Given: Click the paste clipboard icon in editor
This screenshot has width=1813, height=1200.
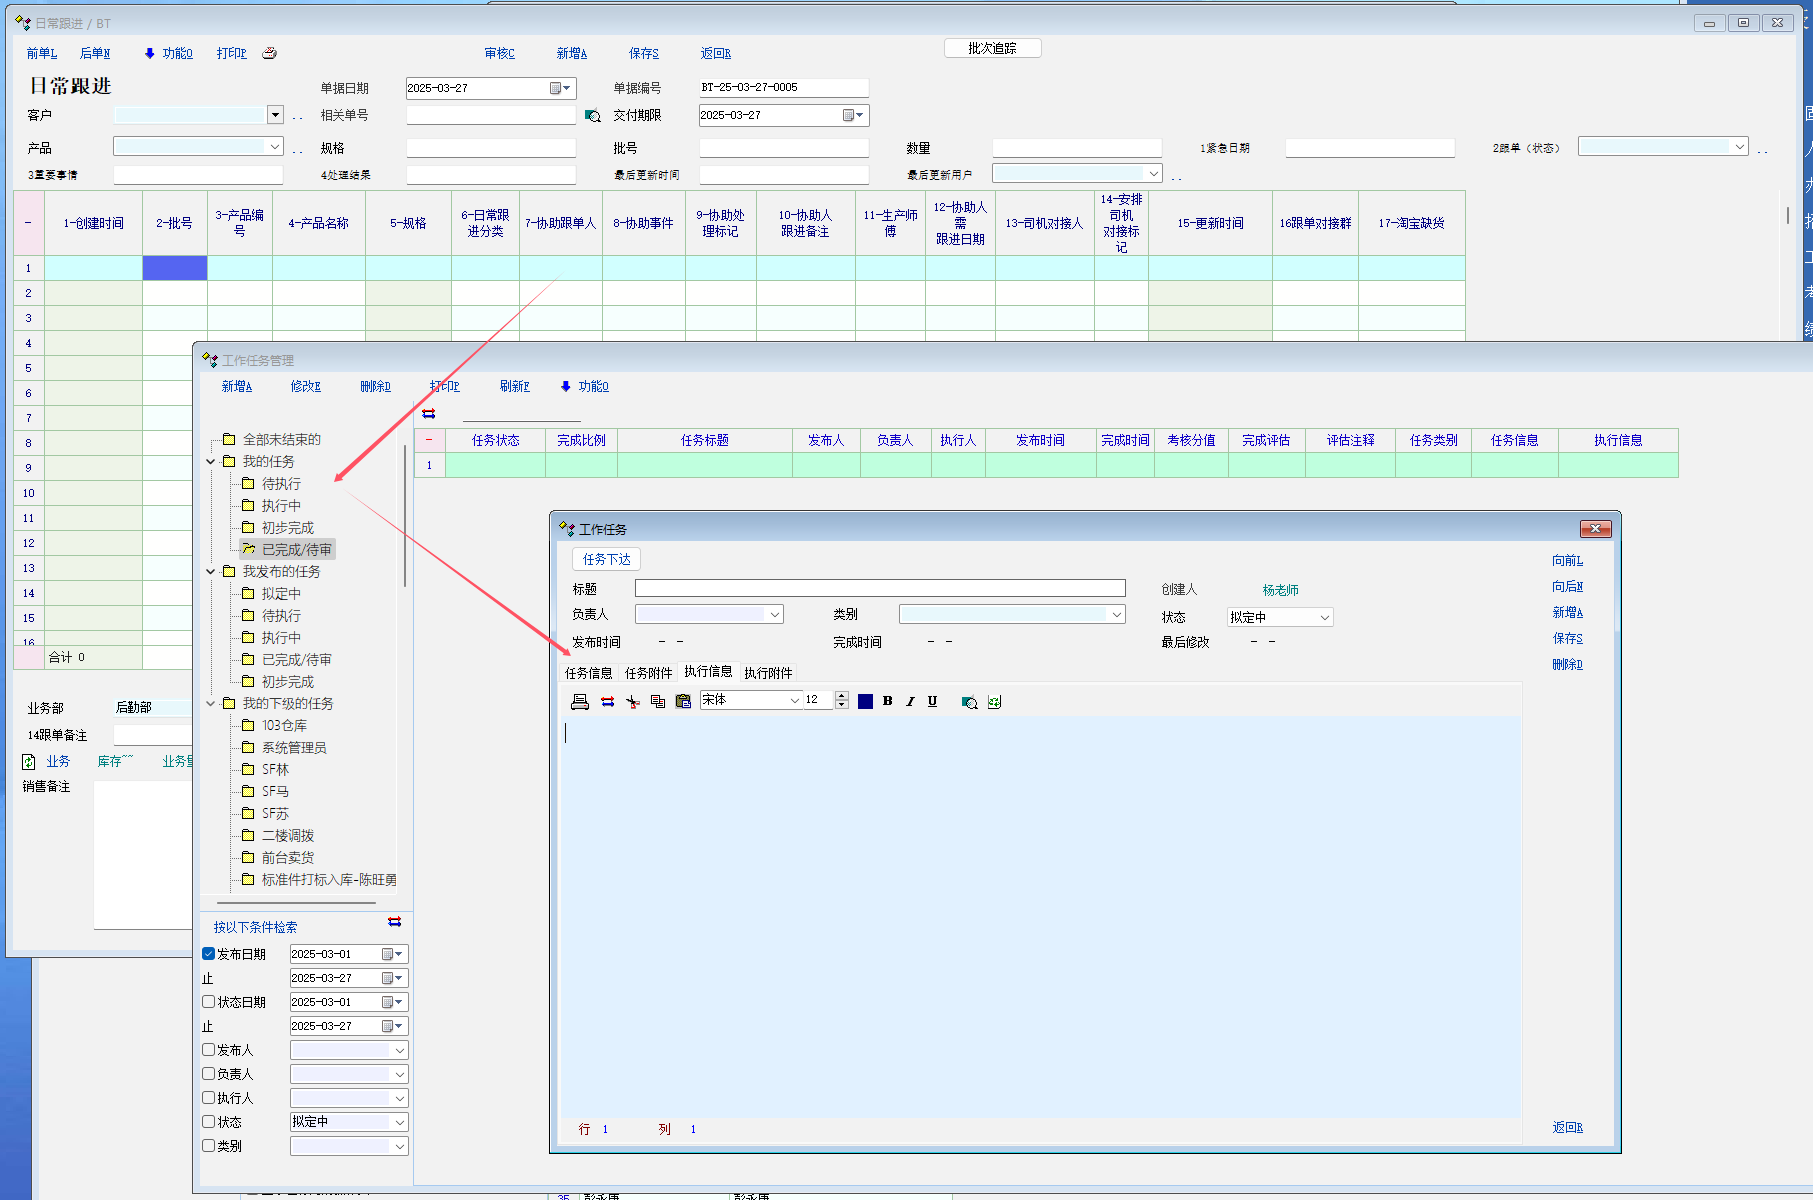Looking at the screenshot, I should pos(683,702).
